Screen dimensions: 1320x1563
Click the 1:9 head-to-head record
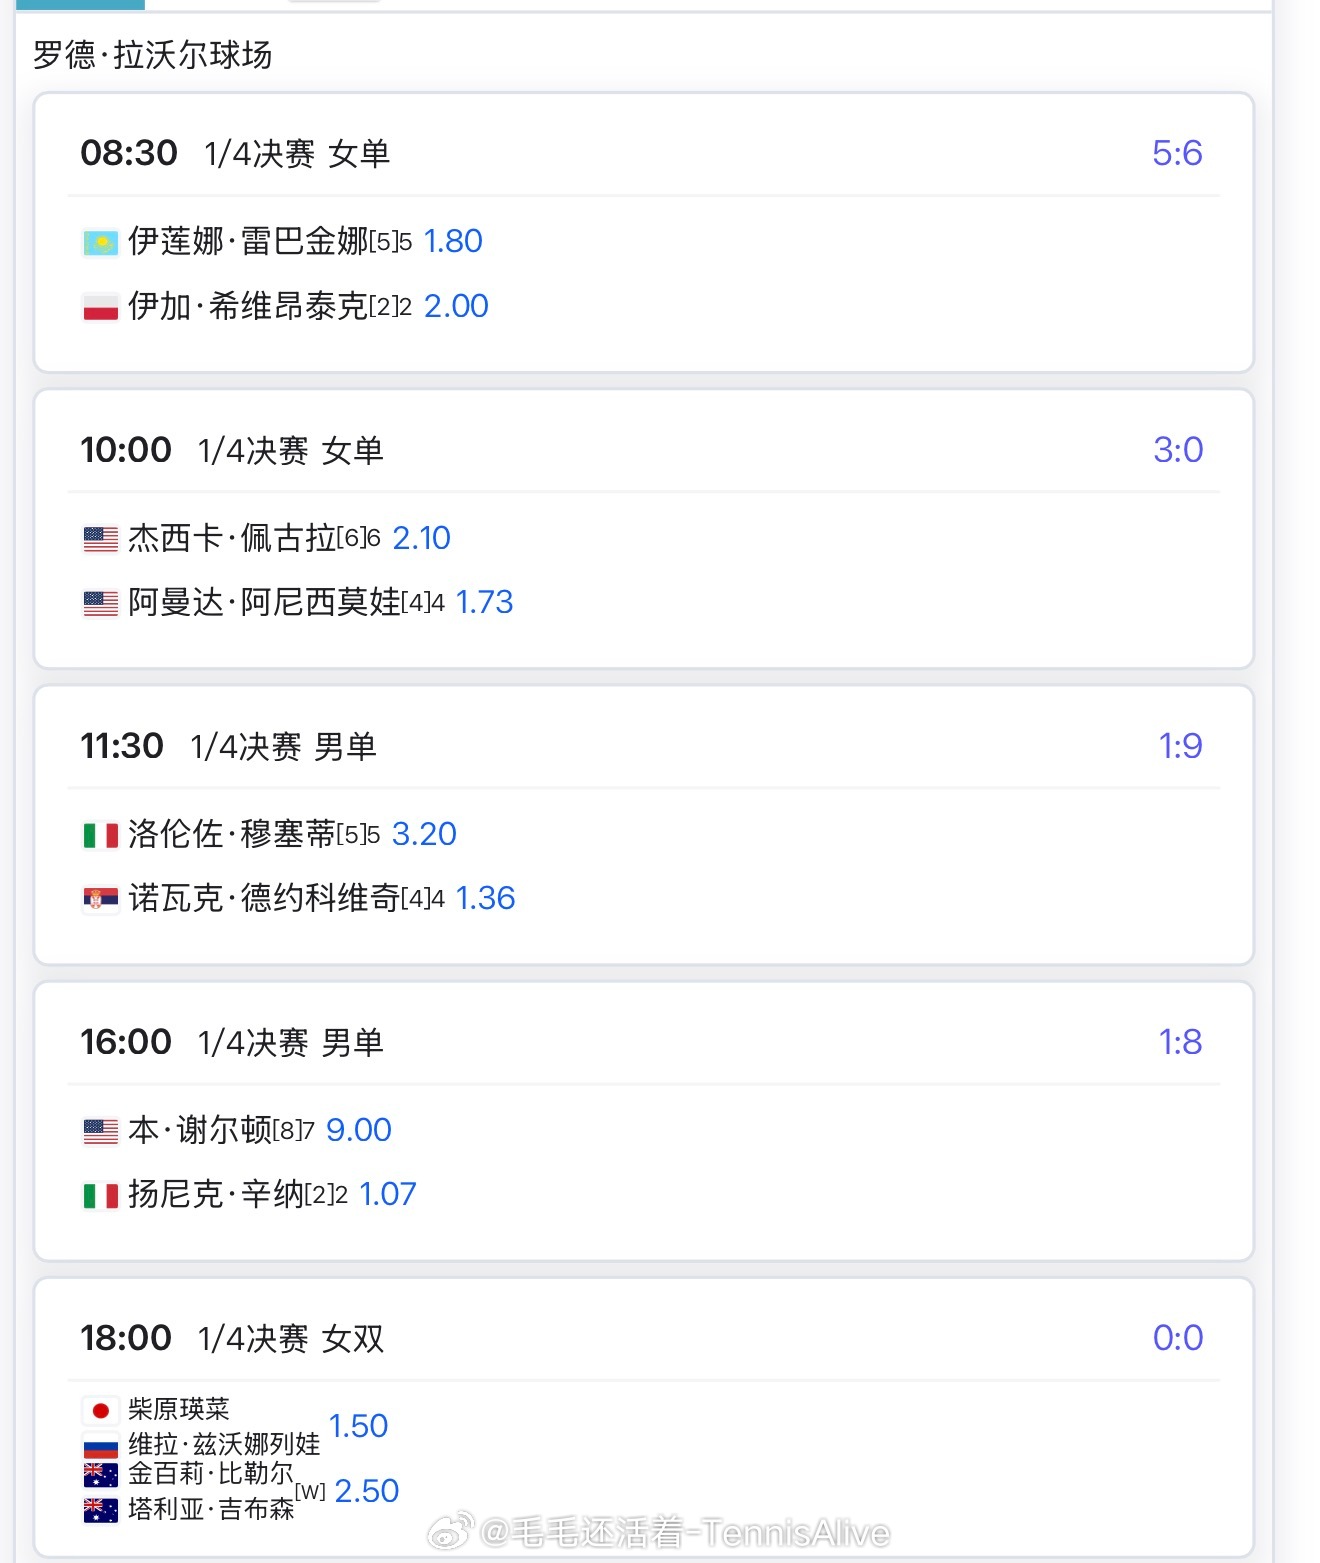coord(1179,746)
